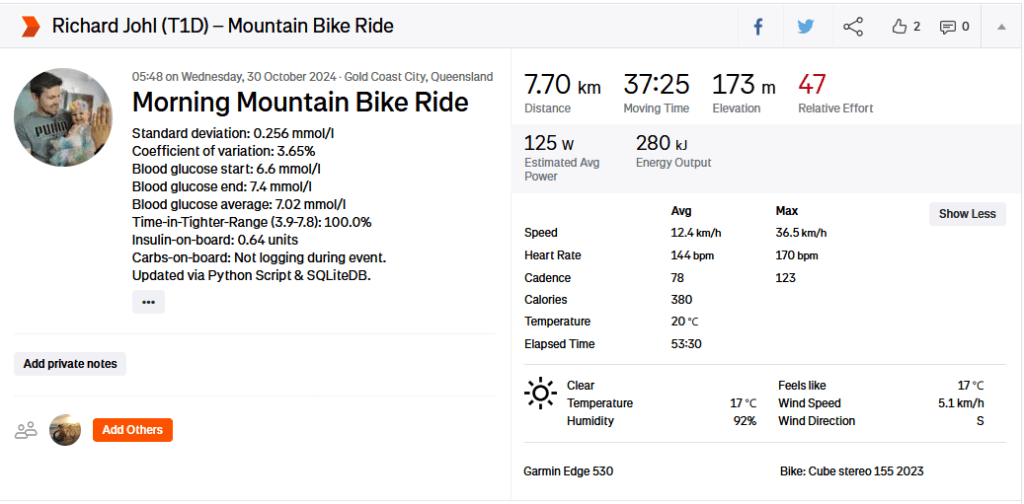Share activity on Facebook
Screen dimensions: 1024x504
pos(758,27)
